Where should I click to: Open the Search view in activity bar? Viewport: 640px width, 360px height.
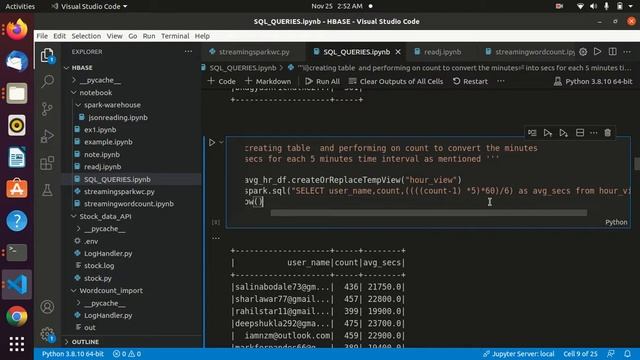(x=47, y=81)
